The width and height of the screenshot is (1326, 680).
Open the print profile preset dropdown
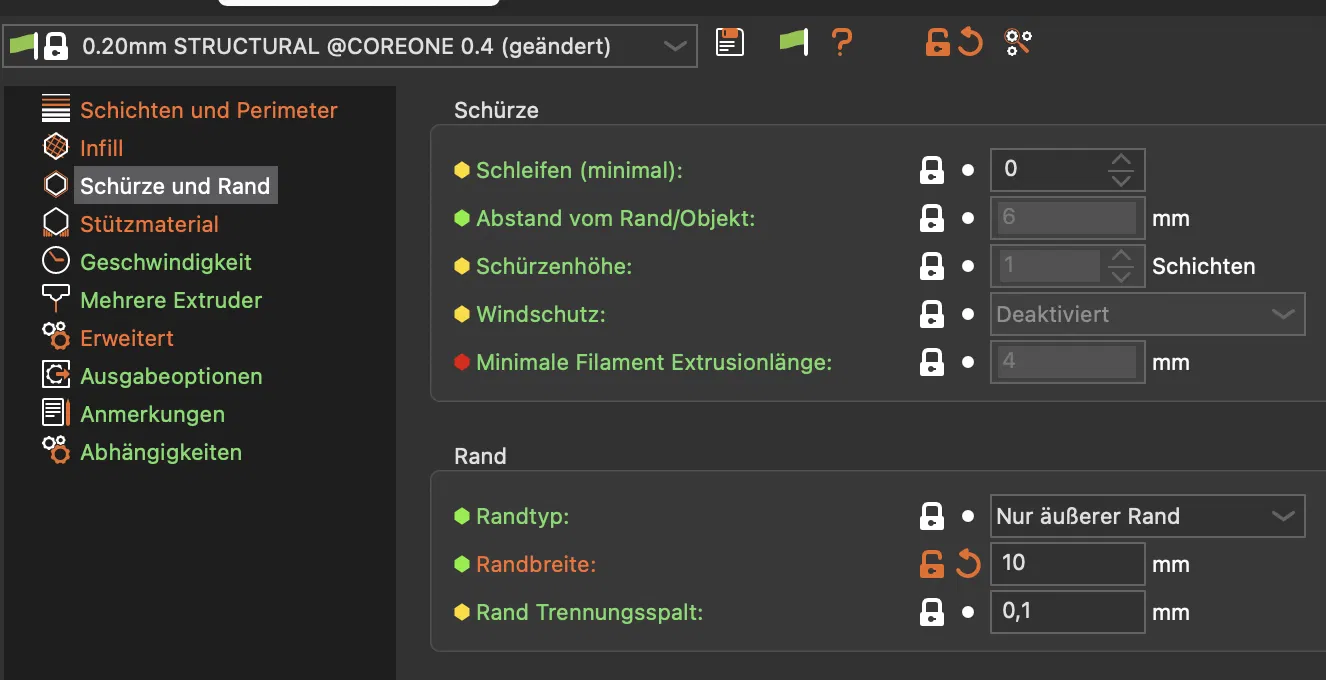click(x=350, y=46)
